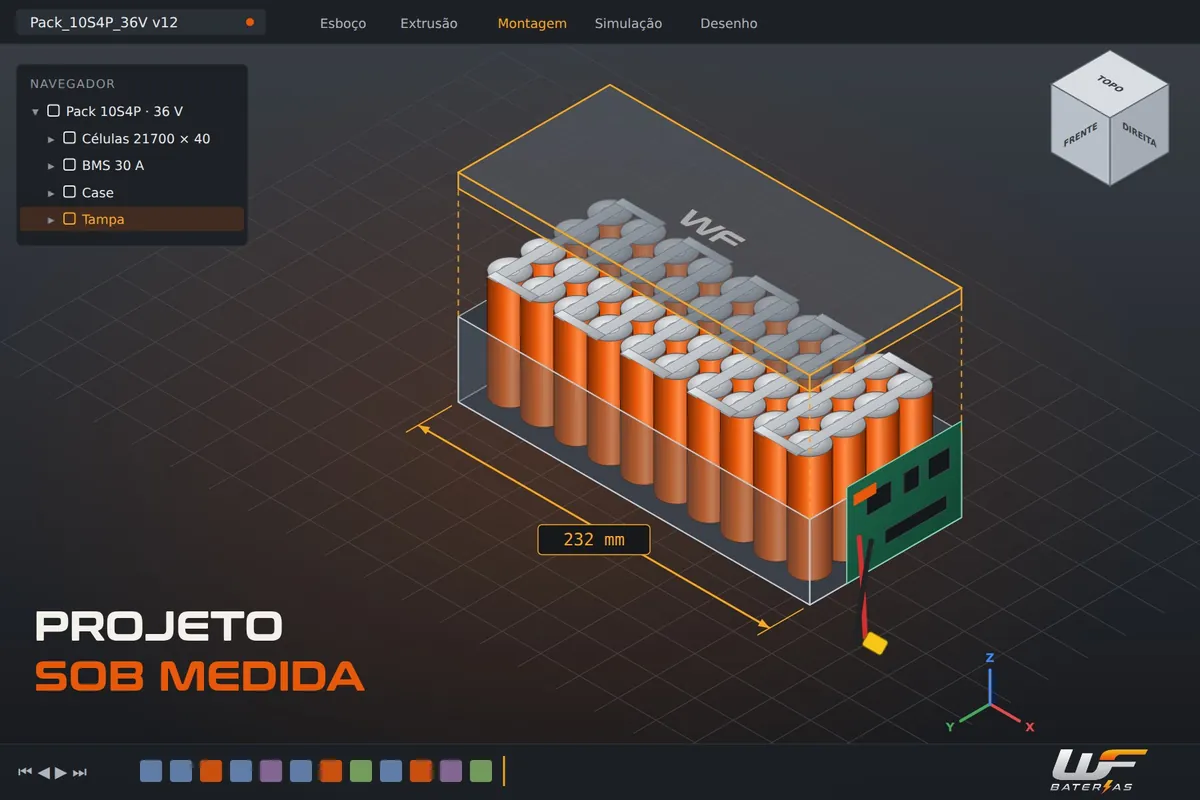Collapse the Pack 10S4P · 36 V tree node

pyautogui.click(x=36, y=112)
